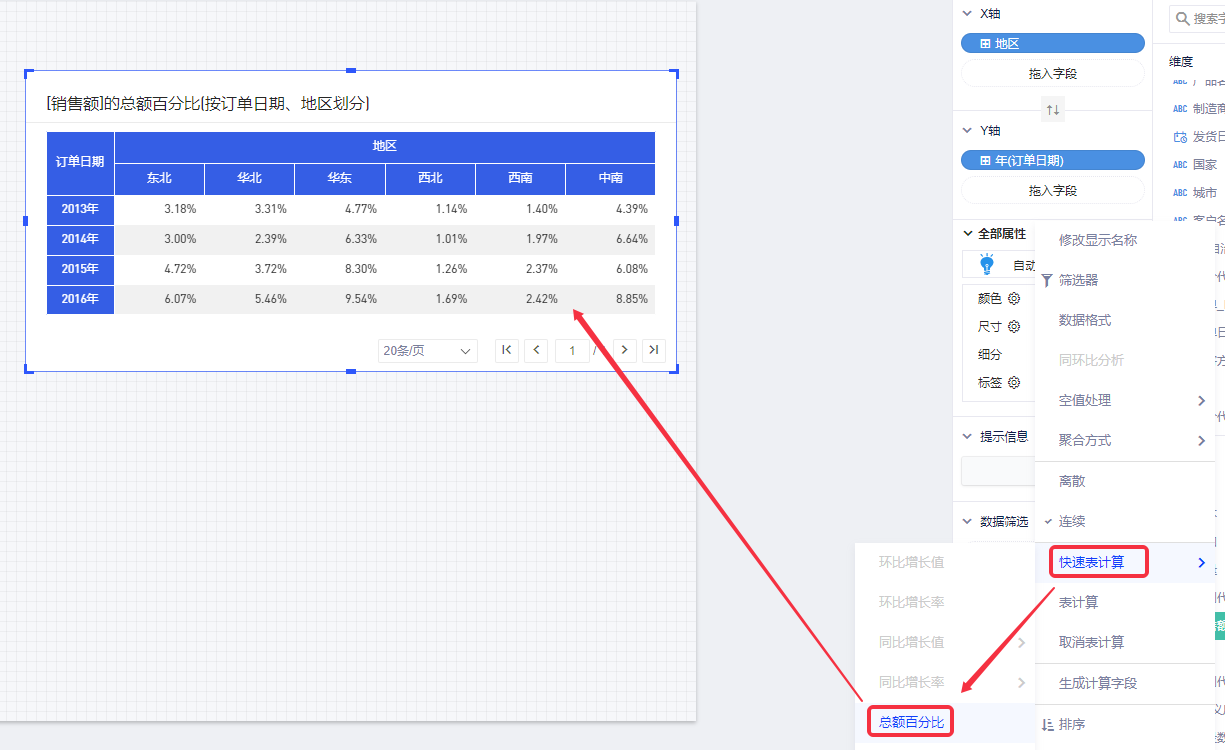Go to the previous table page
1225x750 pixels.
pos(536,350)
